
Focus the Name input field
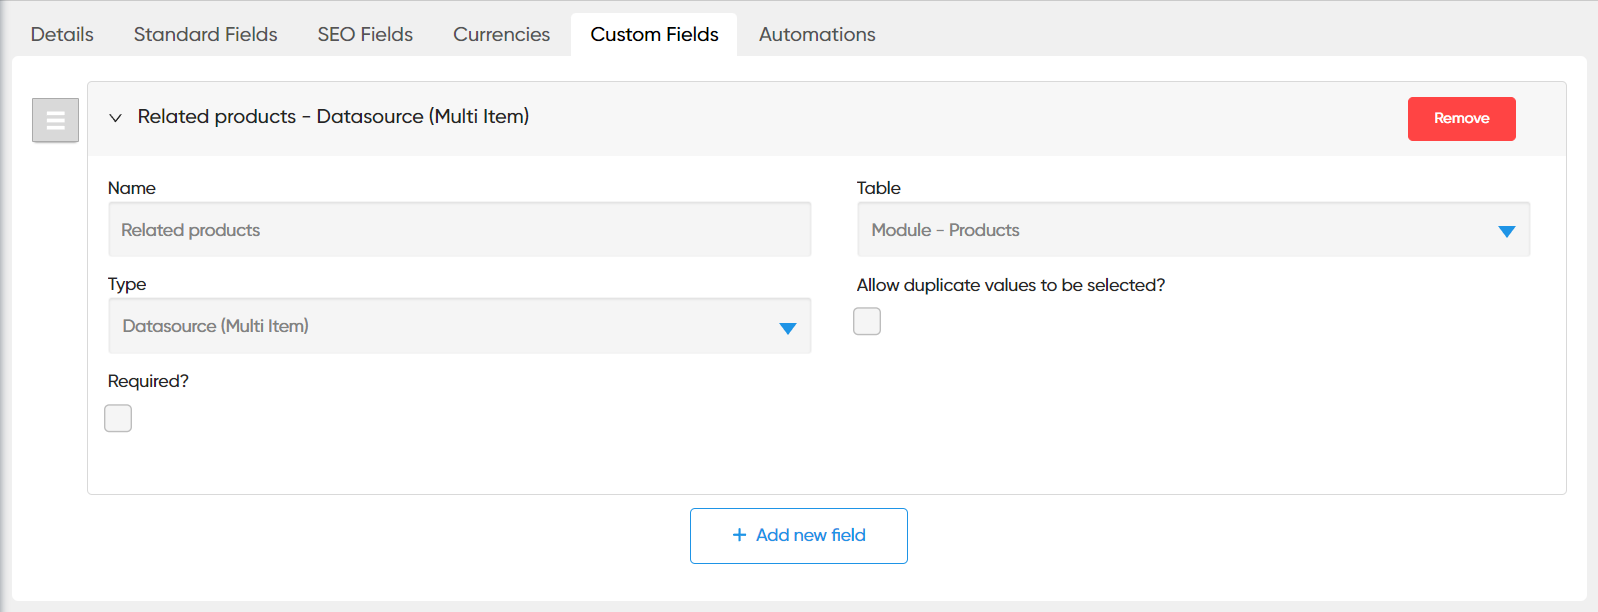(459, 230)
